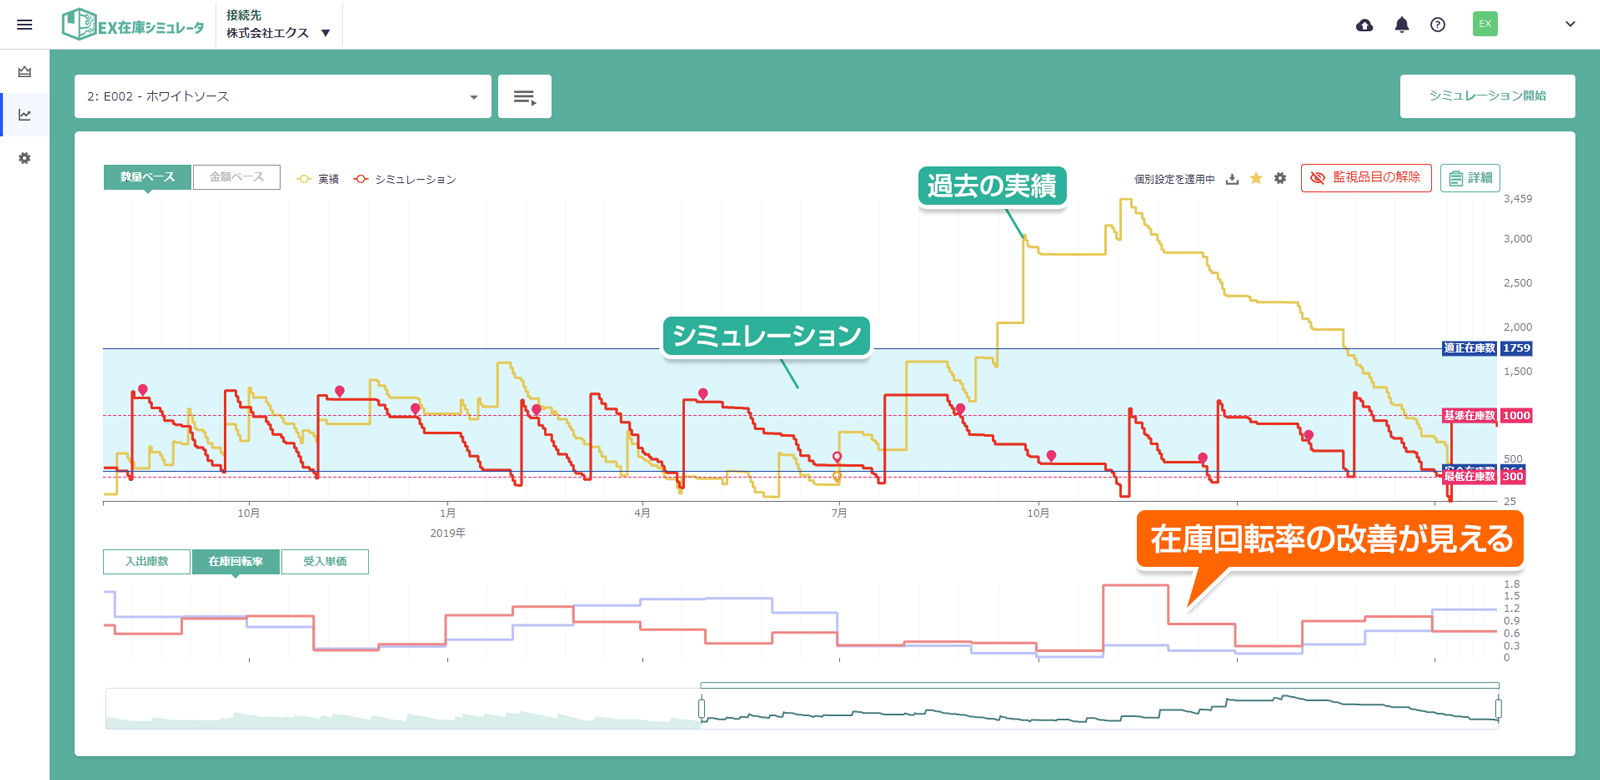Click the chart download icon

point(1232,179)
